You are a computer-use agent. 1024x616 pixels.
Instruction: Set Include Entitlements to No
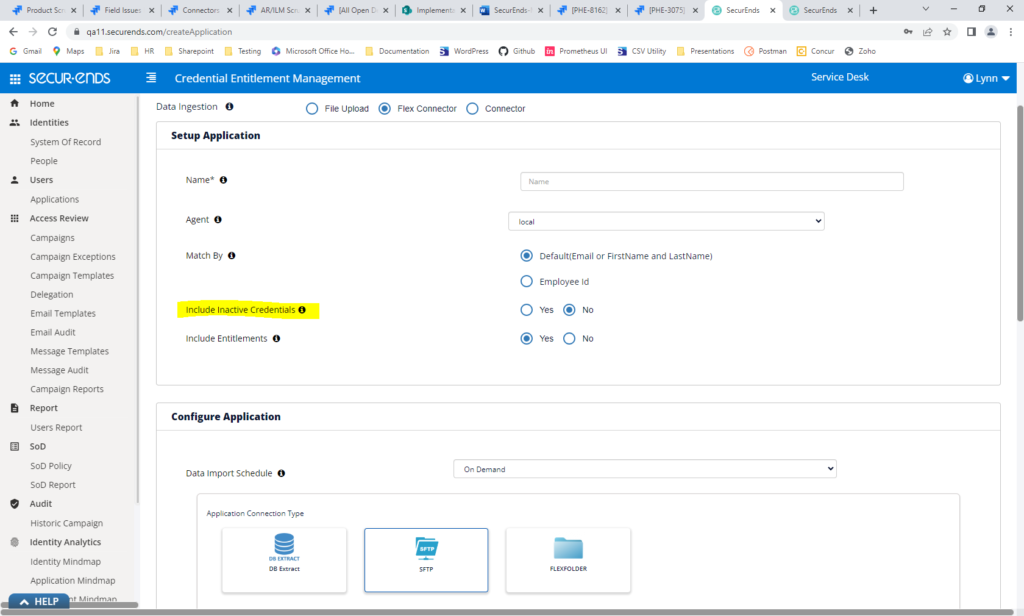pyautogui.click(x=569, y=338)
